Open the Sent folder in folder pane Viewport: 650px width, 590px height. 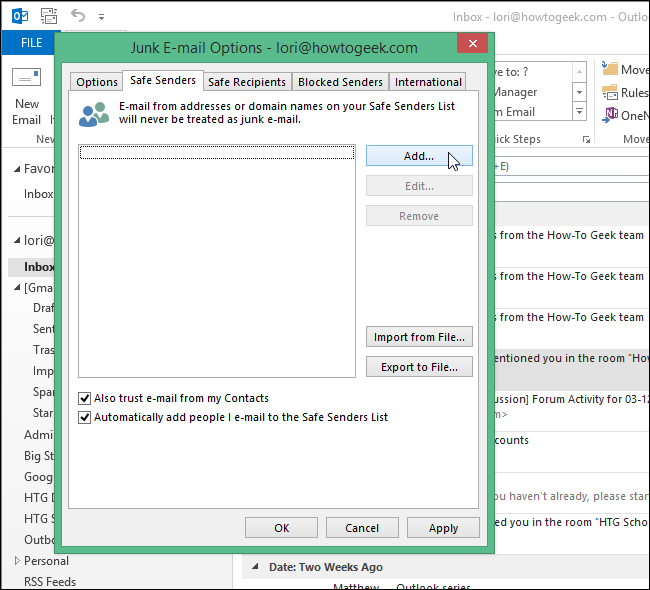(43, 329)
